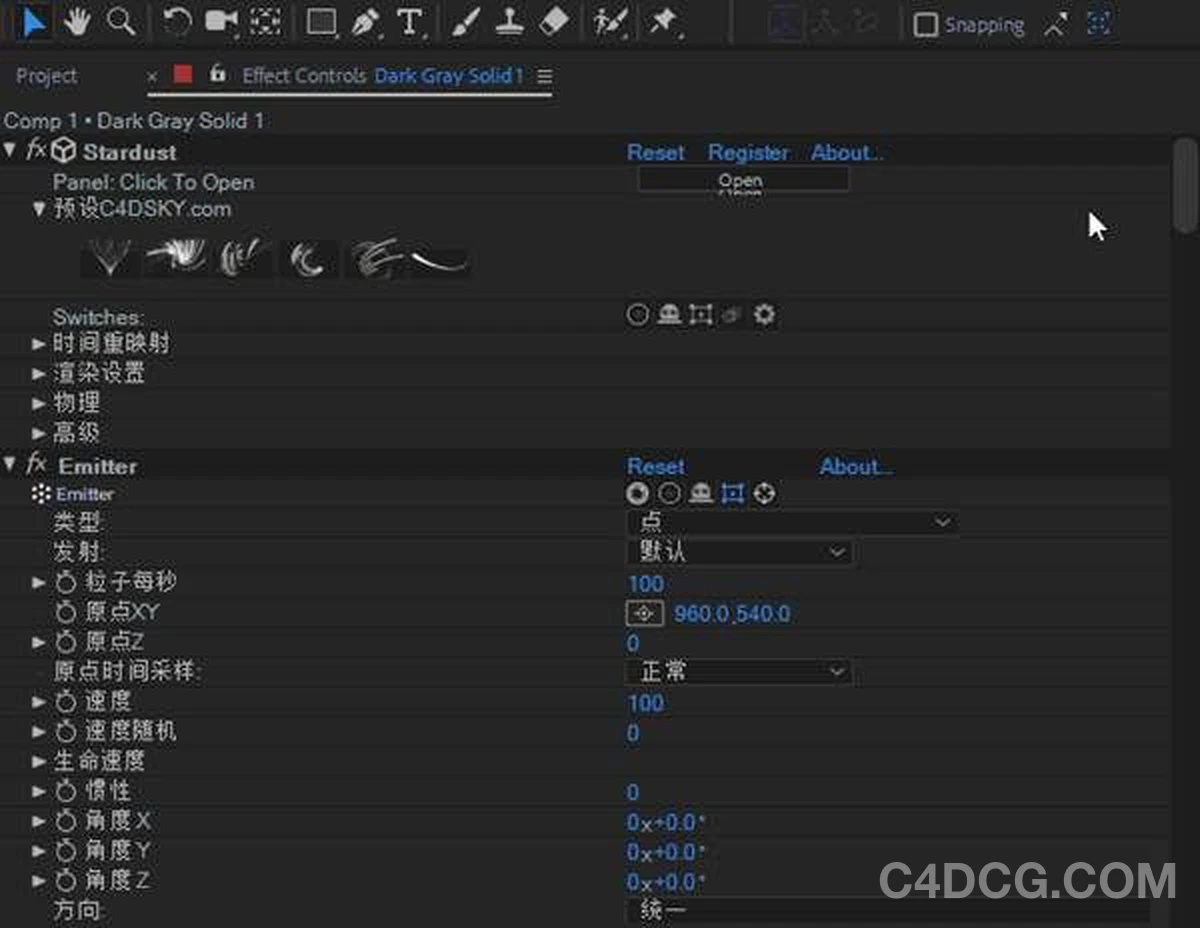Select the first preset thumbnail under 预设C4DSKY.com
Image resolution: width=1200 pixels, height=928 pixels.
(x=107, y=258)
